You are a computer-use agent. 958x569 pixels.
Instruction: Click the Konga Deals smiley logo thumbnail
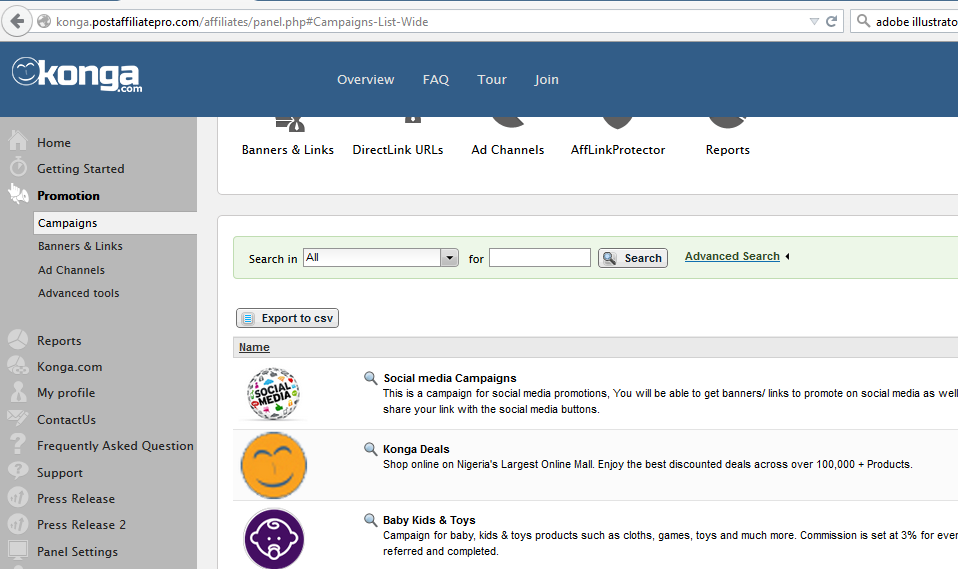click(274, 465)
